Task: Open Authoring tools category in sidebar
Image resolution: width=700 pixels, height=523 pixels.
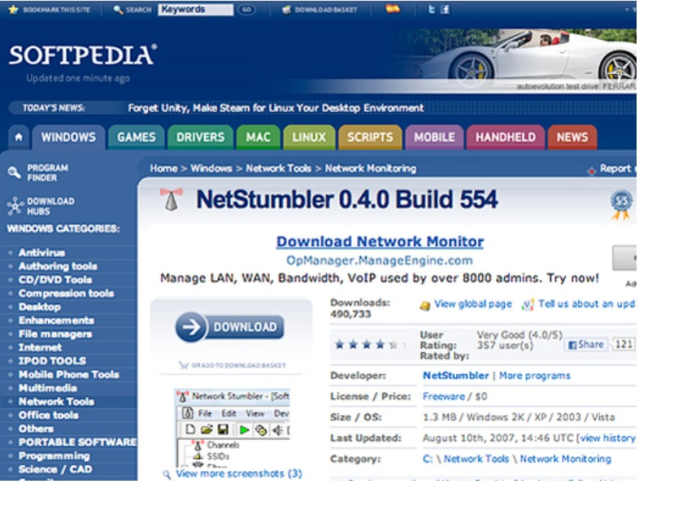Action: (58, 266)
